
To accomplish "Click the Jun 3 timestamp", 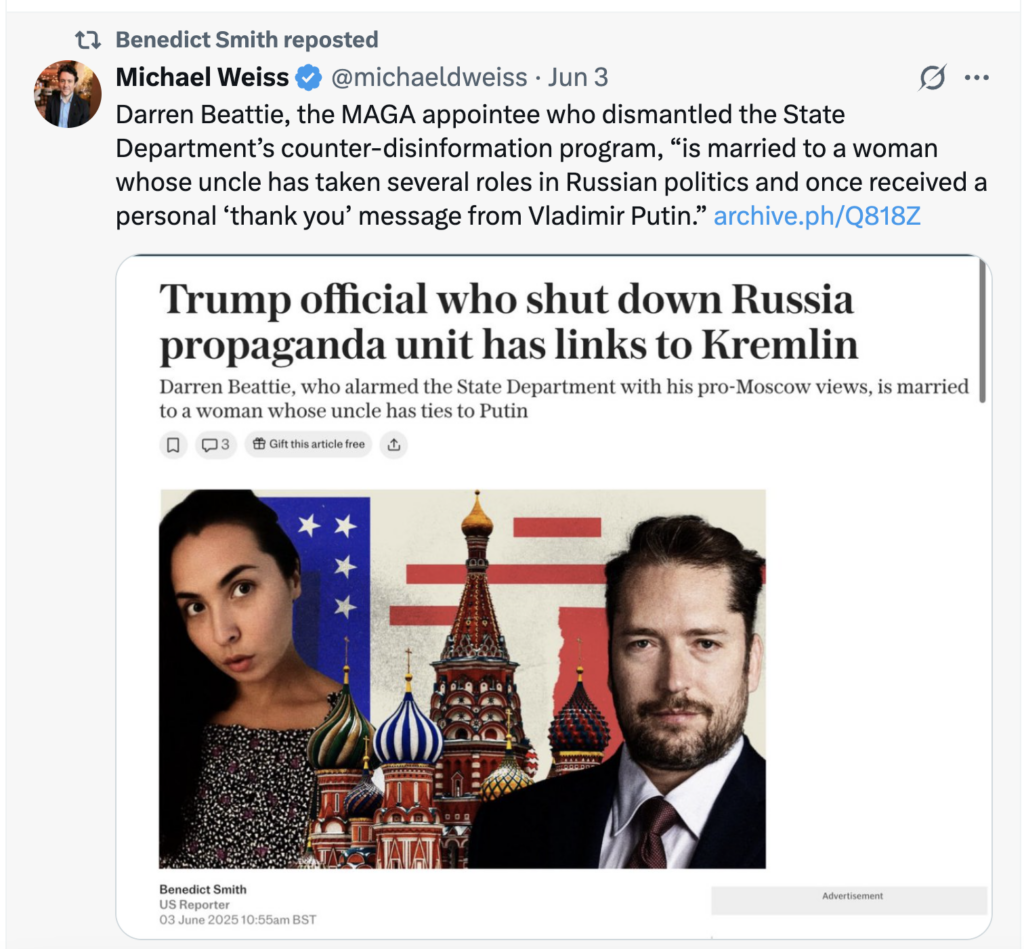I will coord(578,77).
